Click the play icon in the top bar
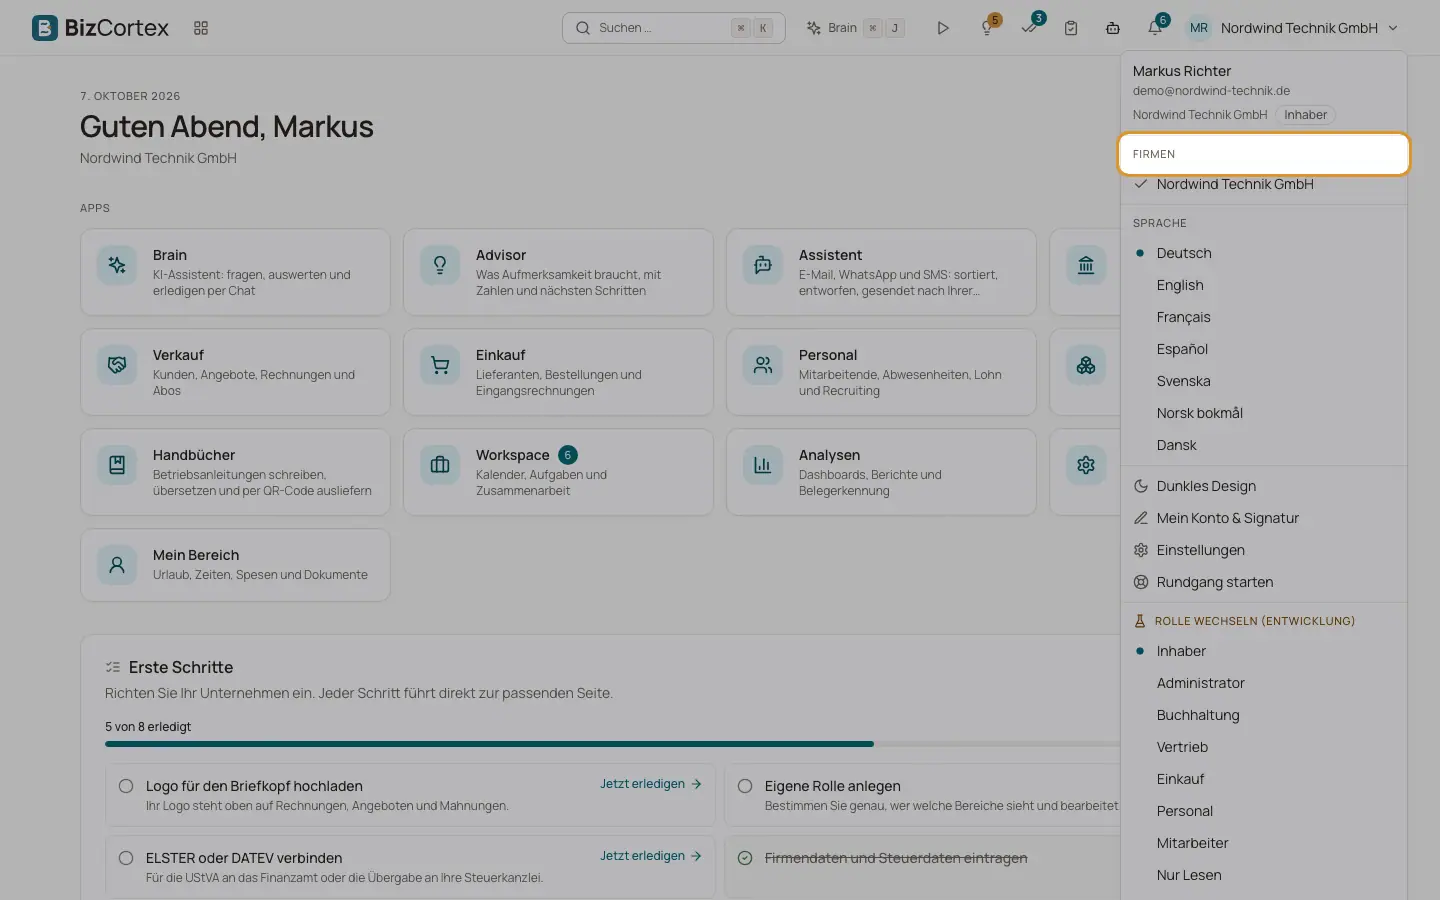 point(943,28)
